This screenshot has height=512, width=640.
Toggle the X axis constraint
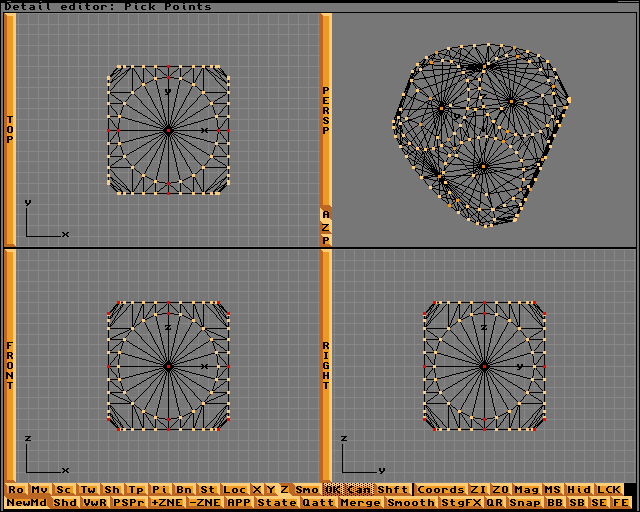257,489
